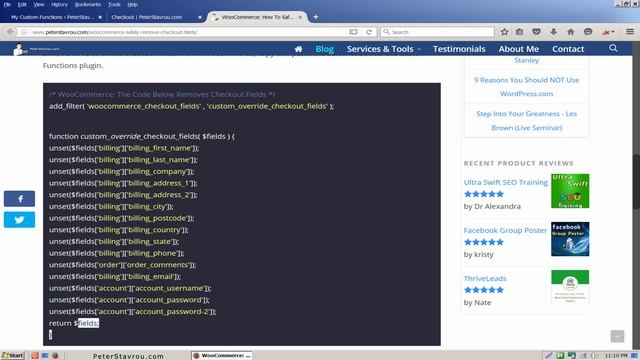This screenshot has height=360, width=640.
Task: Open the Edit menu
Action: (22, 4)
